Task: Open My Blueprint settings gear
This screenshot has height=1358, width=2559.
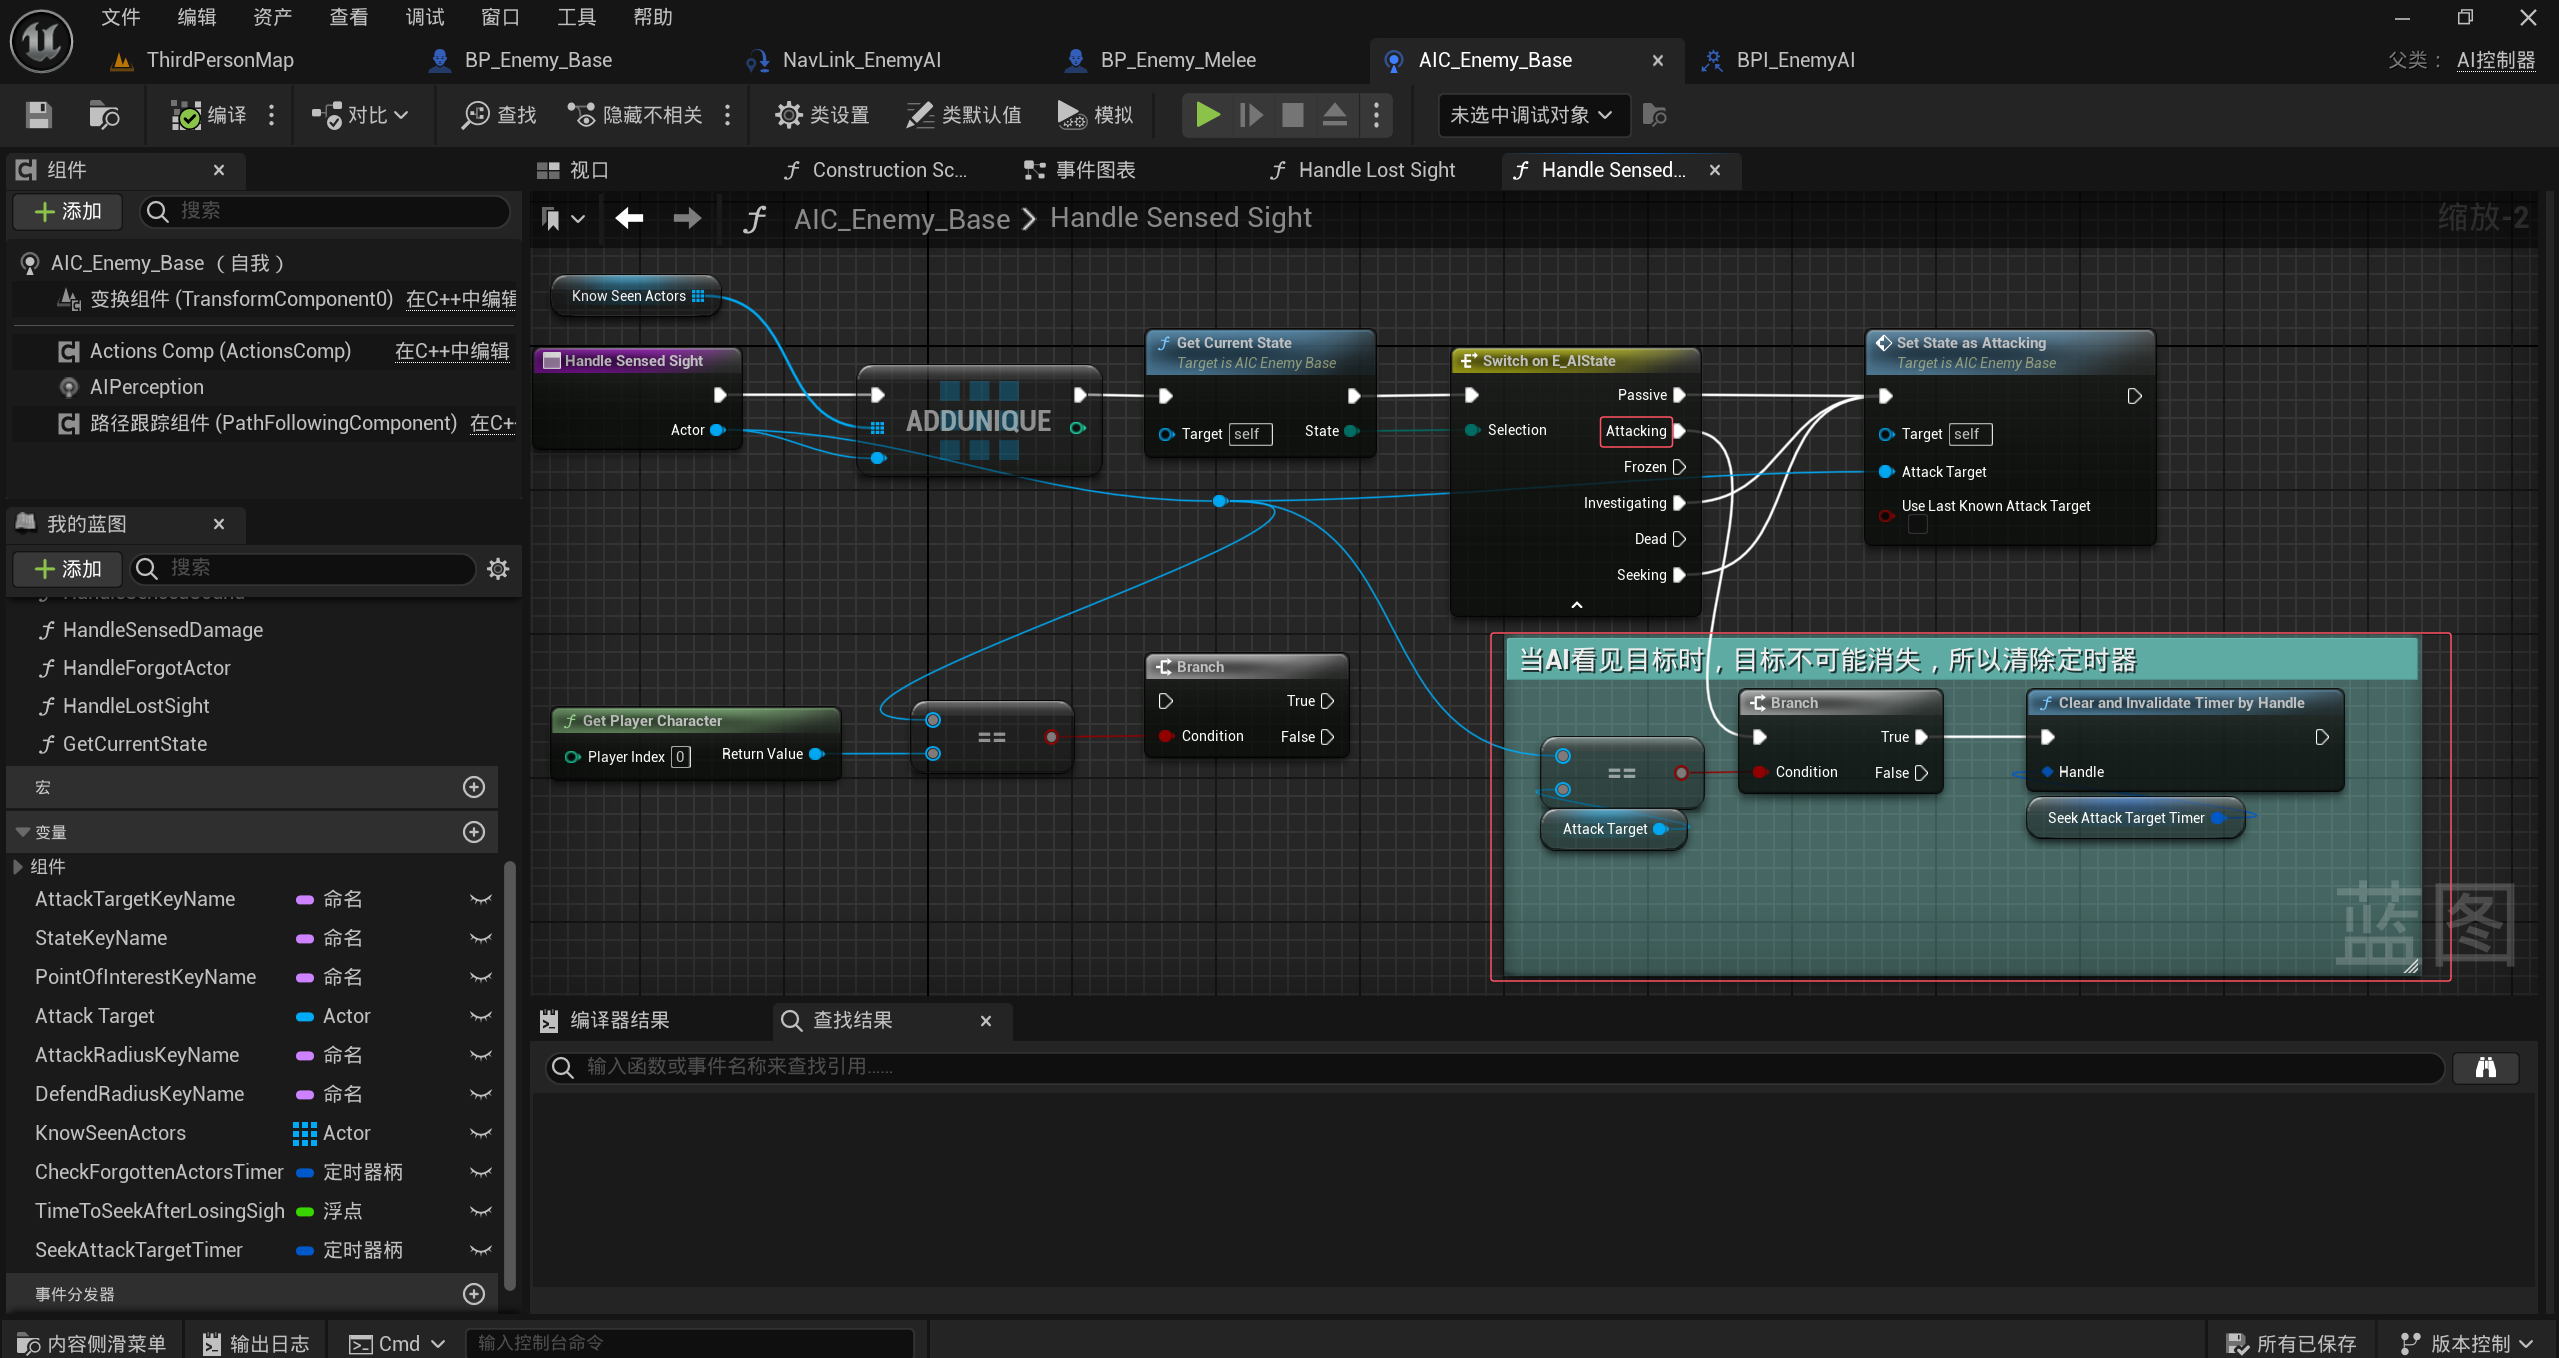Action: click(x=498, y=569)
